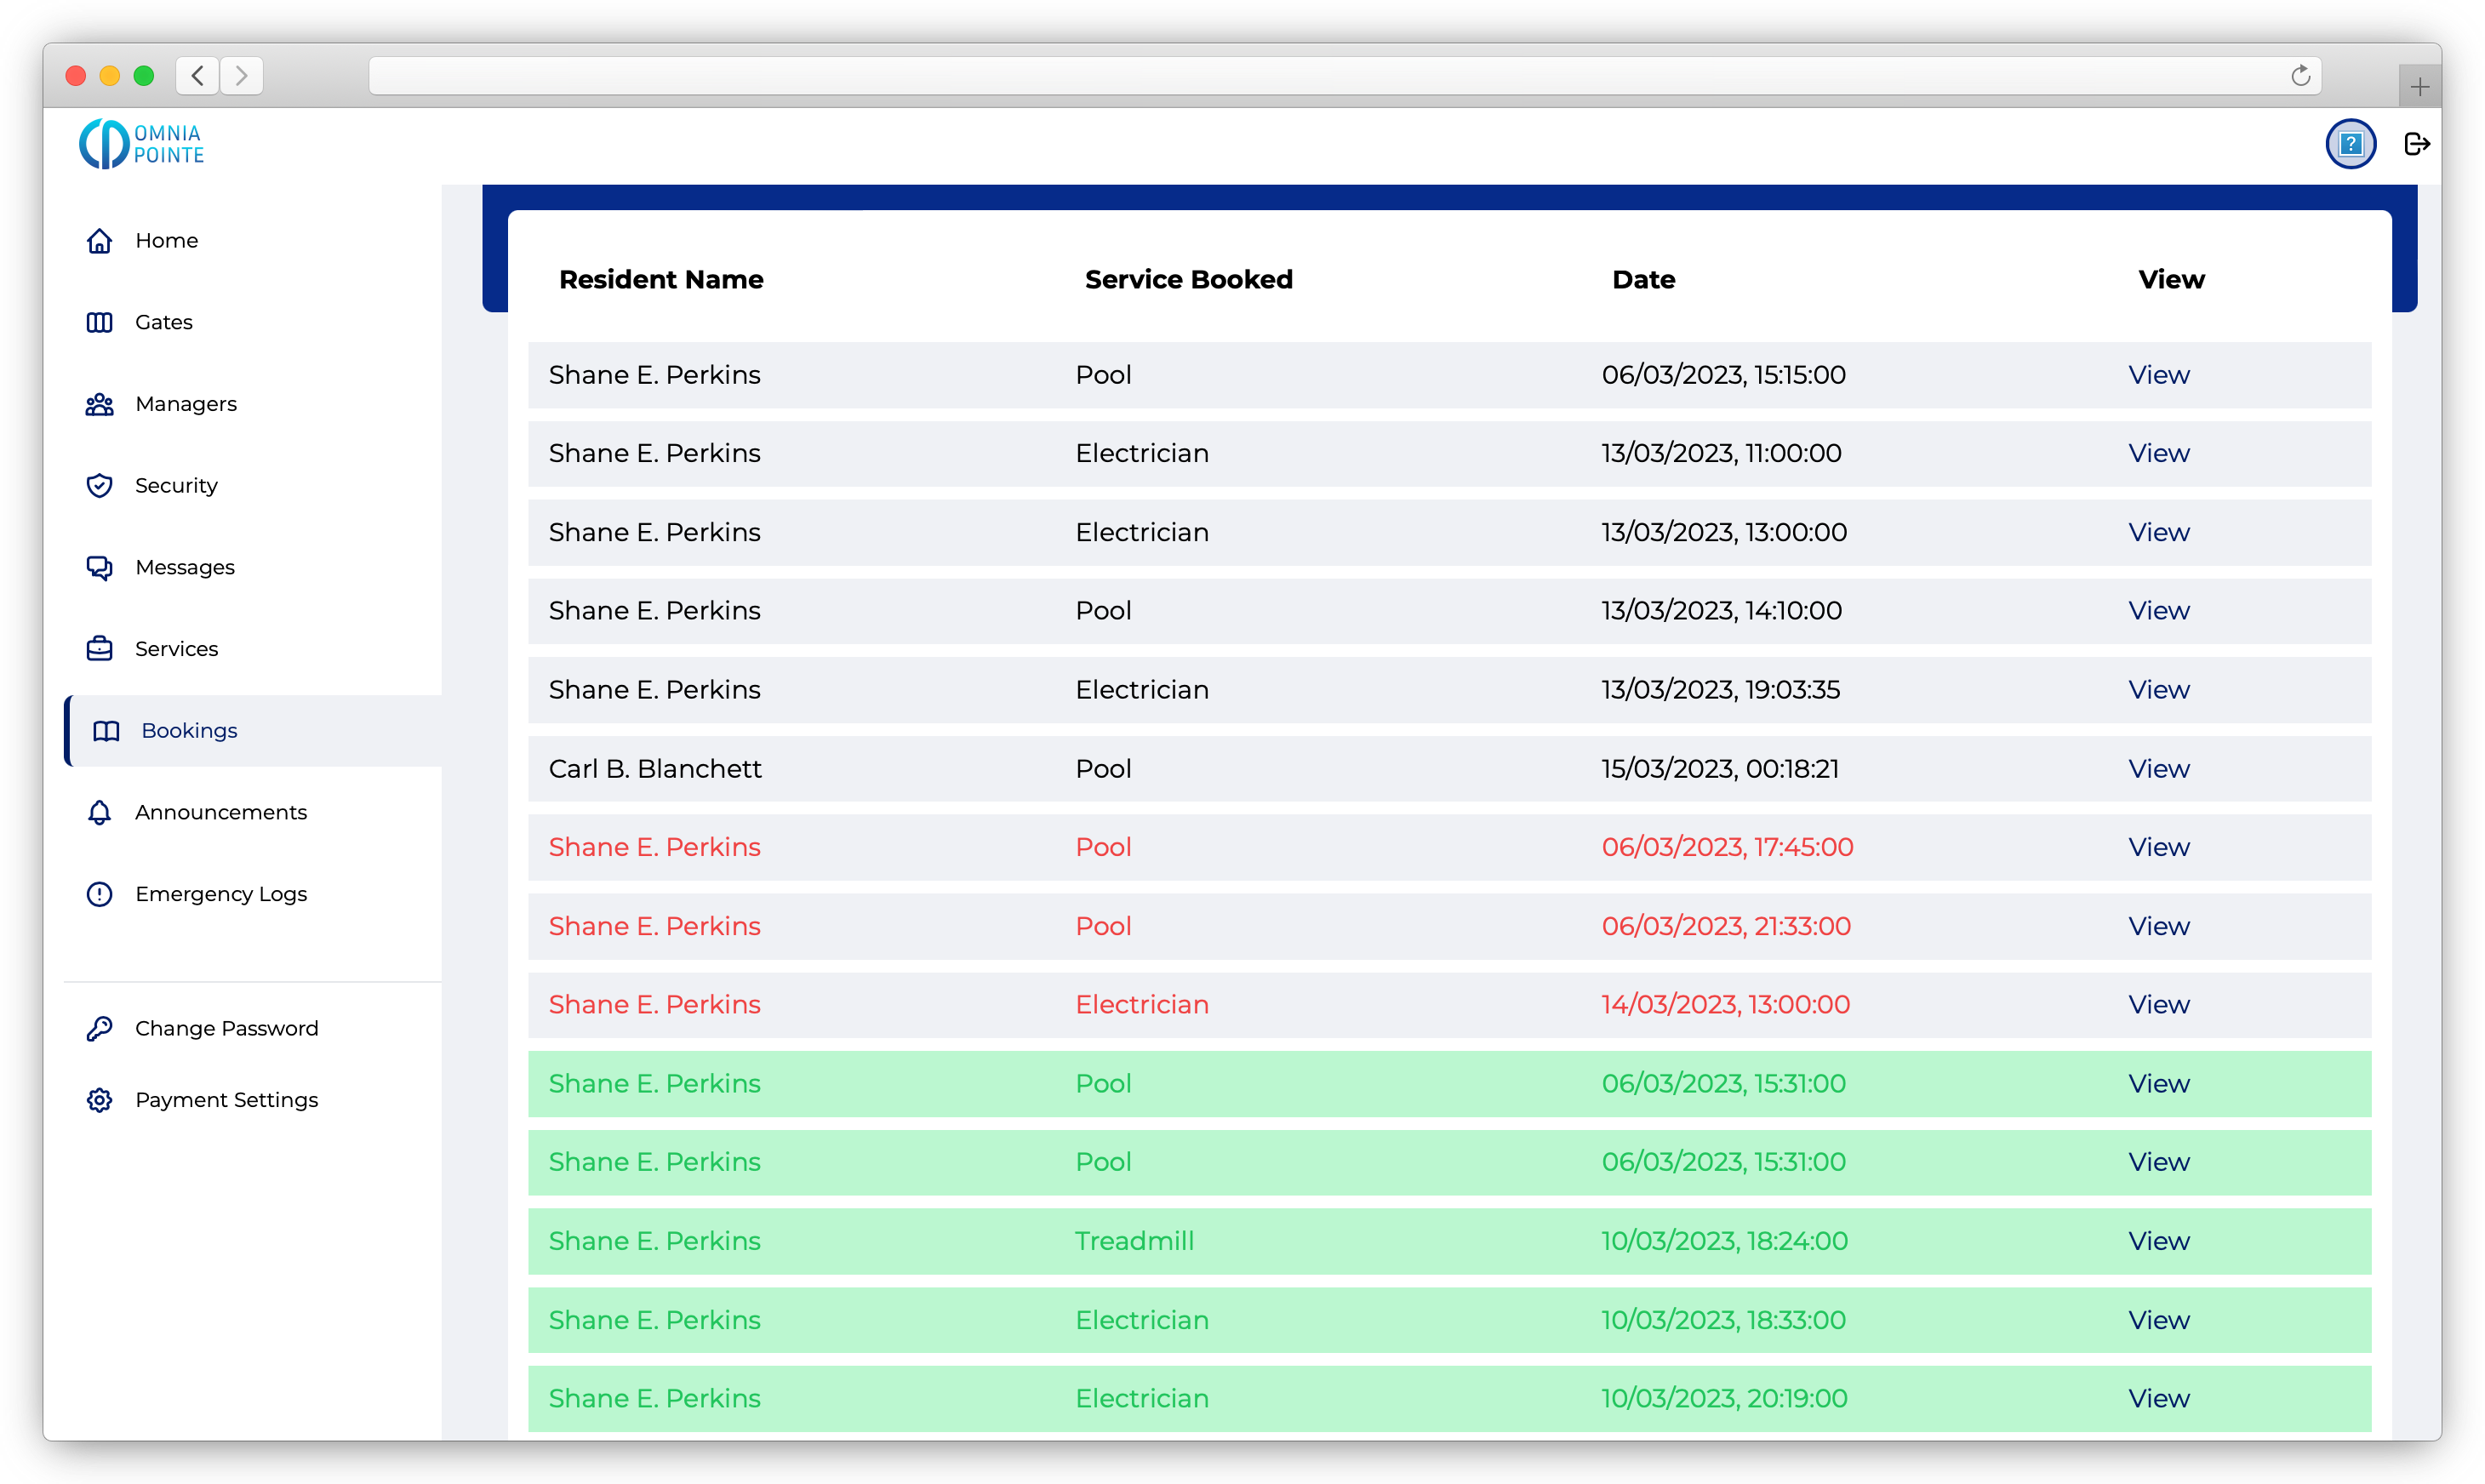Open the Emergency Logs alert icon
The width and height of the screenshot is (2485, 1484).
tap(99, 894)
